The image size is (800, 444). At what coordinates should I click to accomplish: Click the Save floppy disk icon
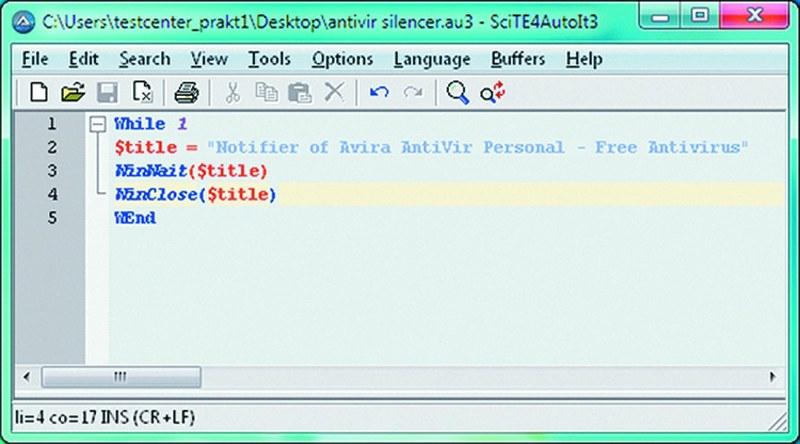[x=107, y=93]
